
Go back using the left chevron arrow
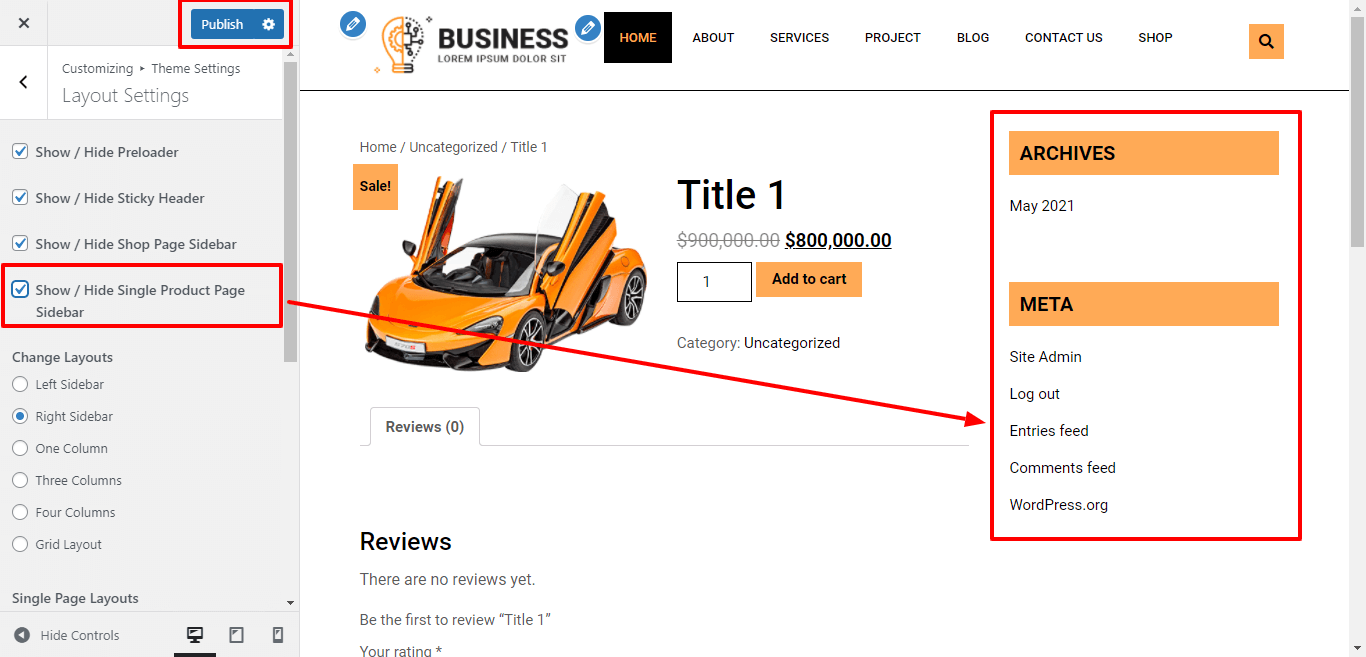tap(24, 82)
